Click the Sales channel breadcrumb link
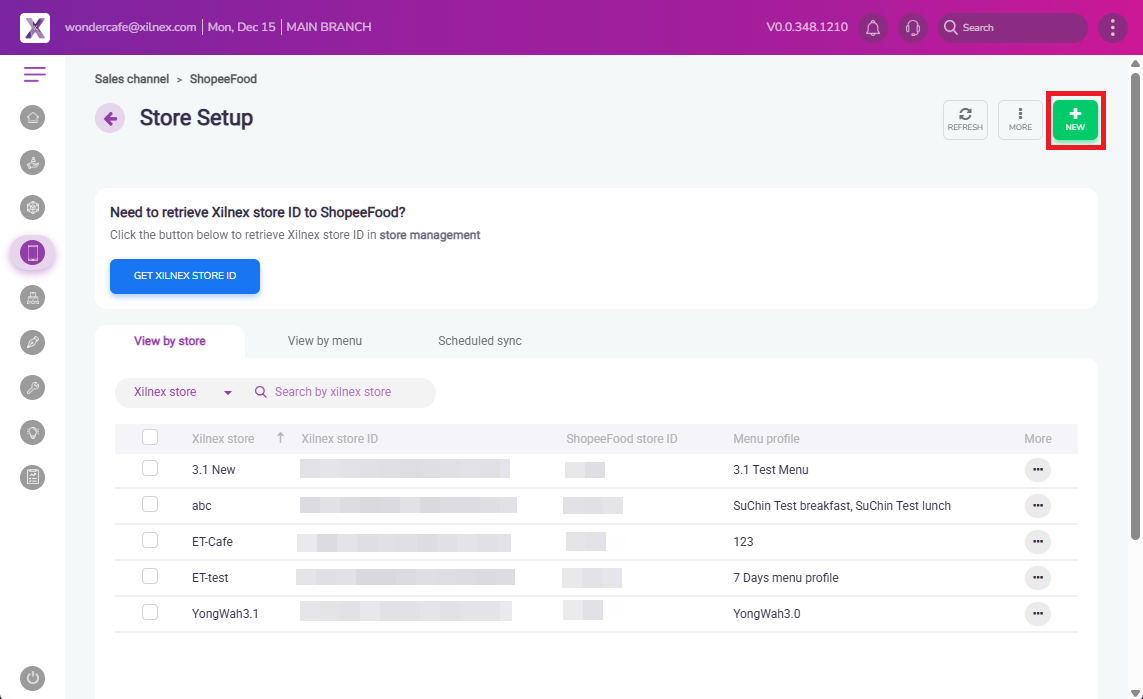Viewport: 1143px width, 699px height. point(132,79)
